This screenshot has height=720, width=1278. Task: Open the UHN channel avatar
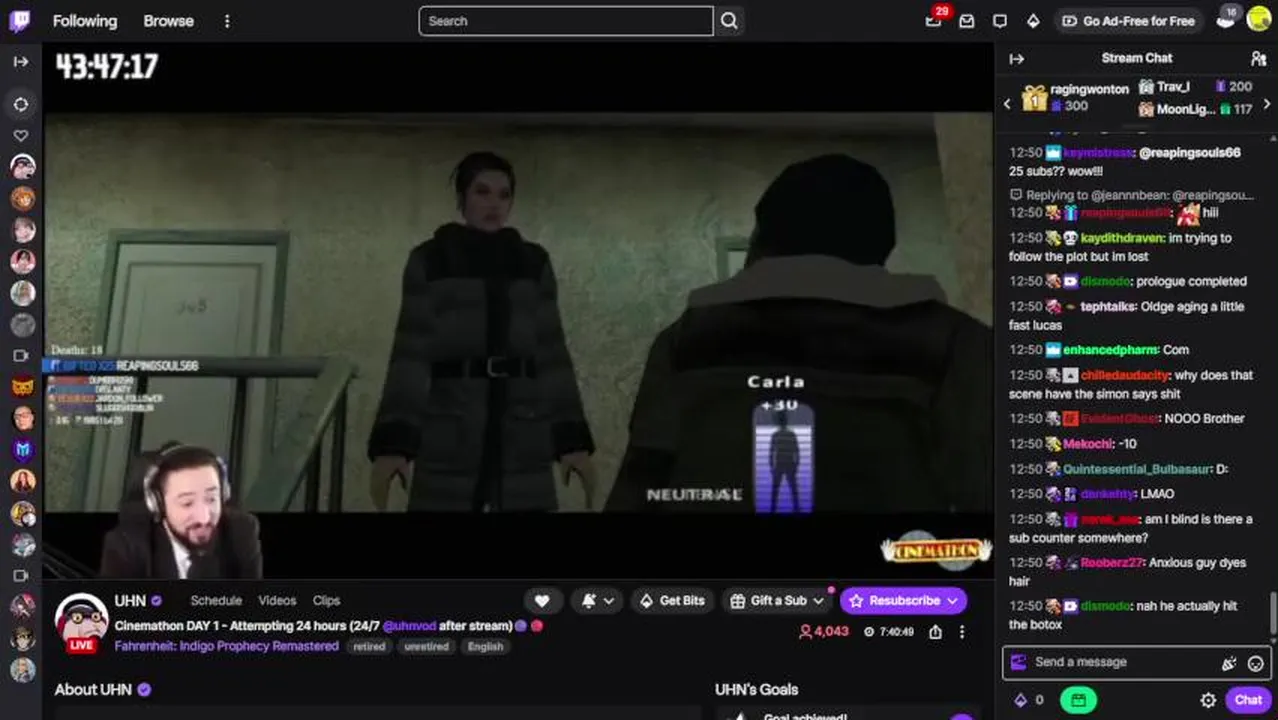81,620
